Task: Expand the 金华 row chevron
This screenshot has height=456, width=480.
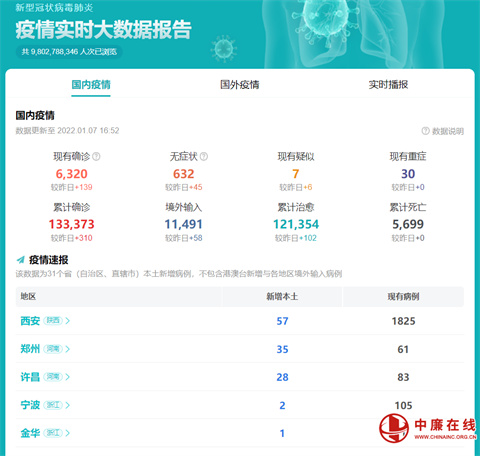Action: (x=68, y=433)
